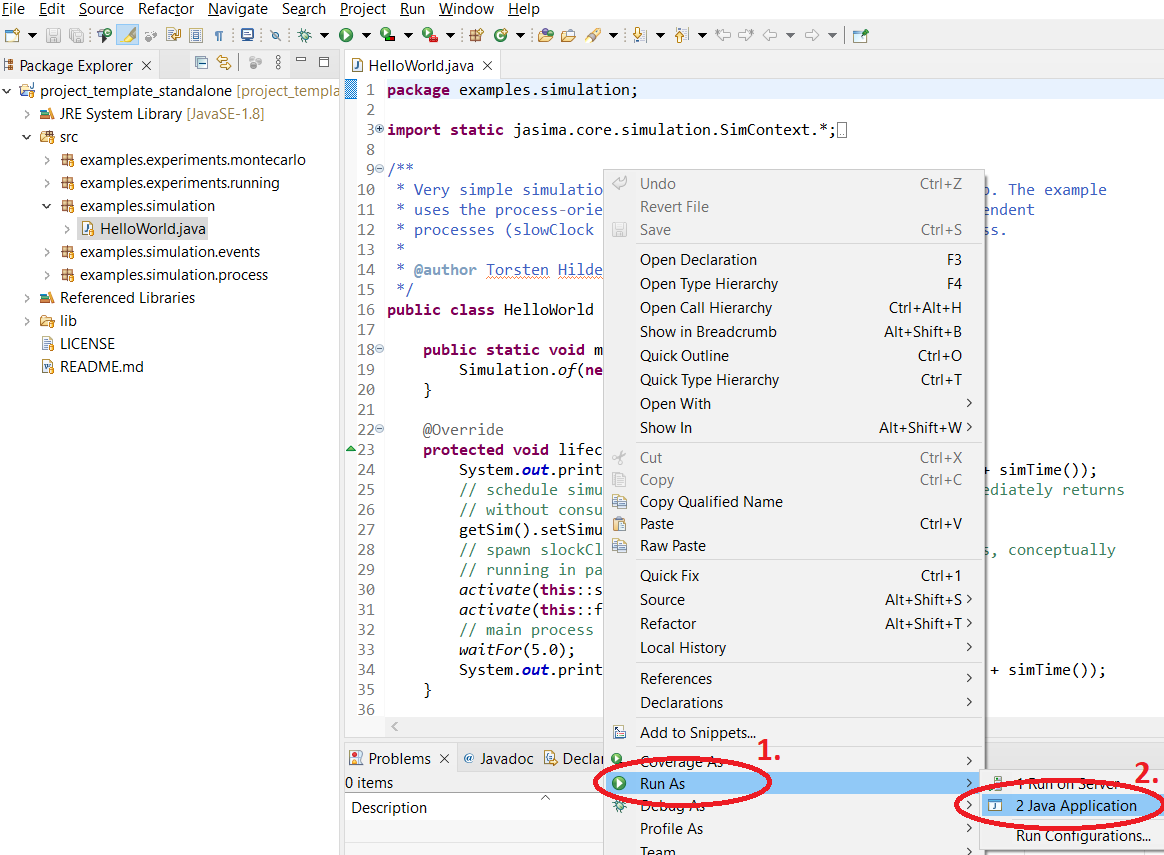
Task: Choose Open Declaration in context menu
Action: pos(698,260)
